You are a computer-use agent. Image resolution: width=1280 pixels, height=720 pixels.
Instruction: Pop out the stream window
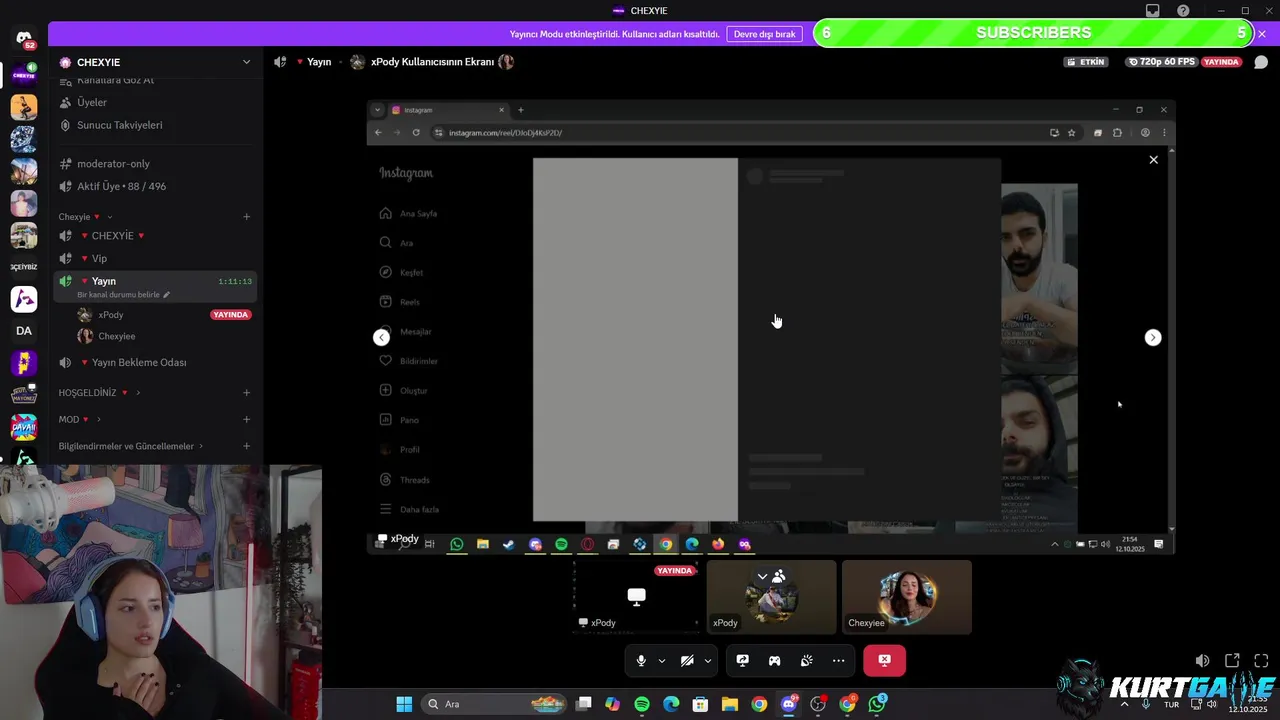tap(1232, 661)
